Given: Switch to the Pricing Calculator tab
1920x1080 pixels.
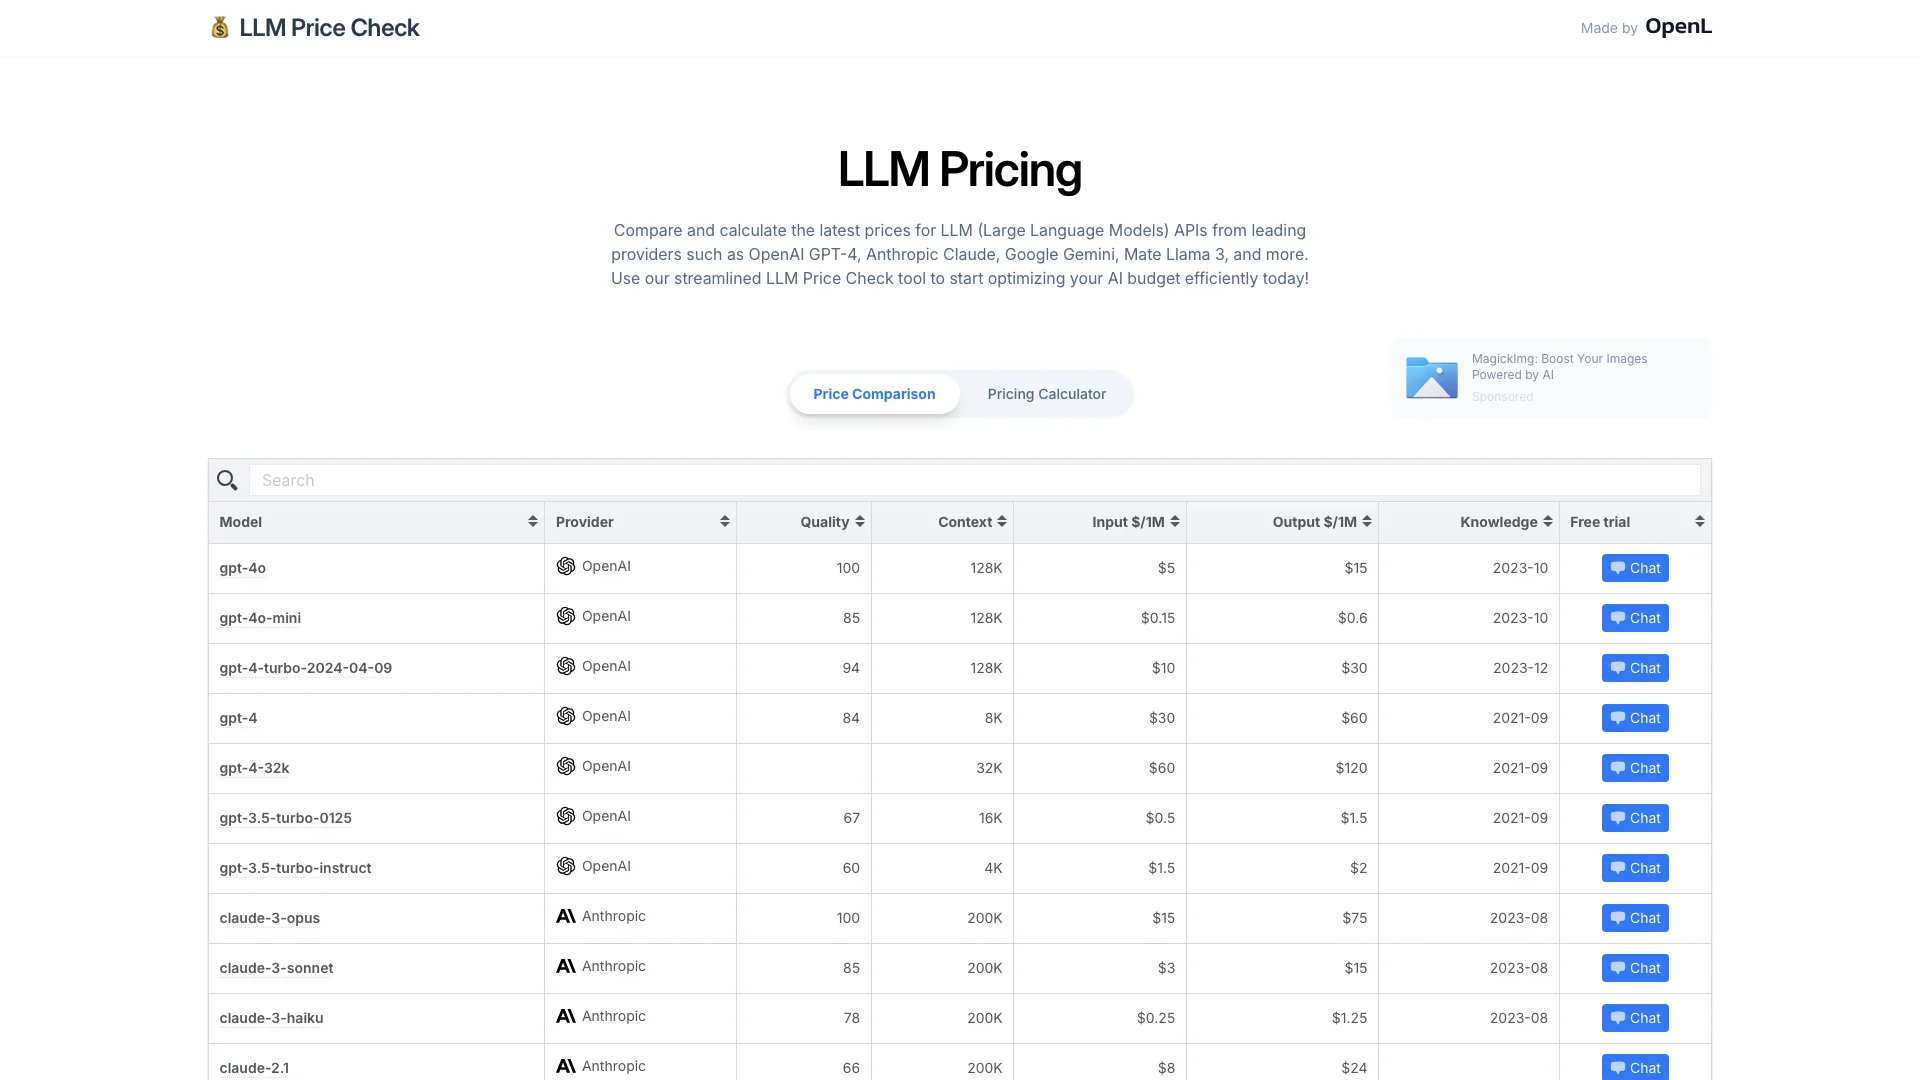Looking at the screenshot, I should click(x=1047, y=394).
